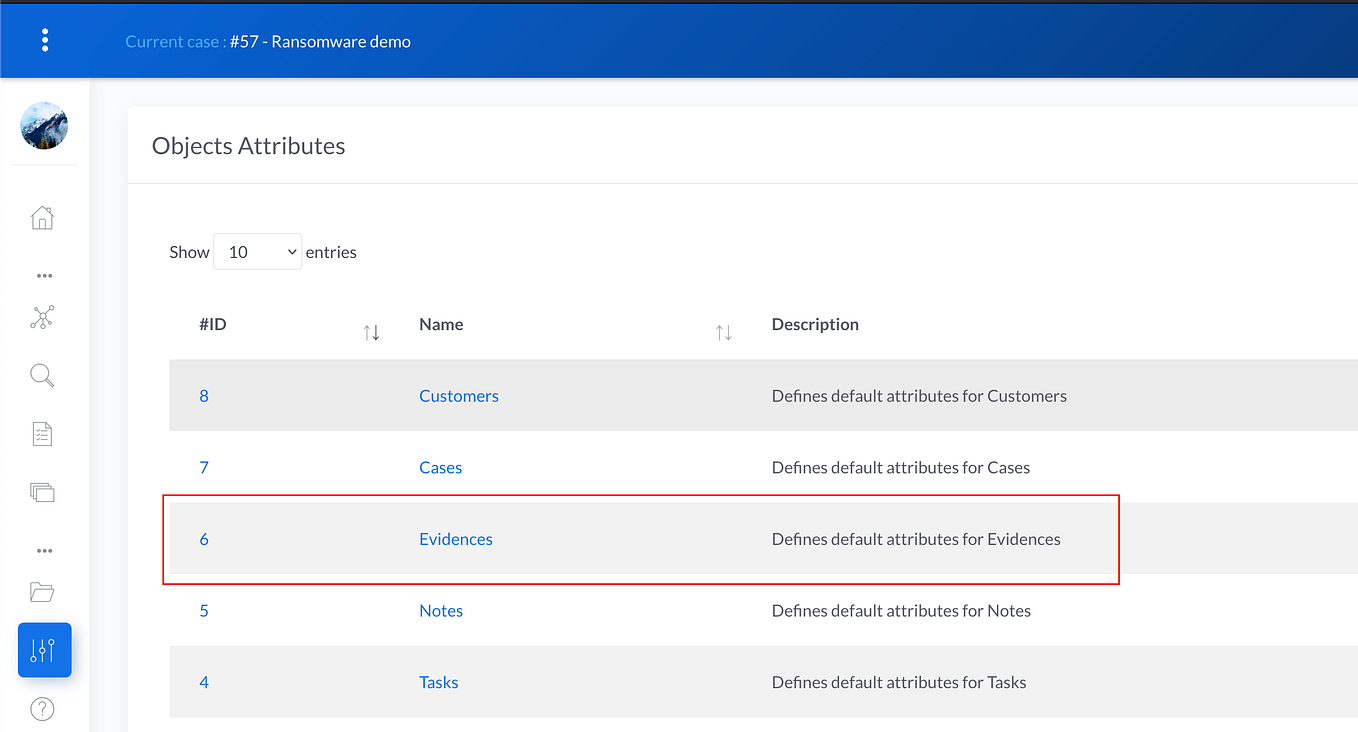Open the stacked cards activities icon
This screenshot has width=1358, height=732.
coord(42,491)
